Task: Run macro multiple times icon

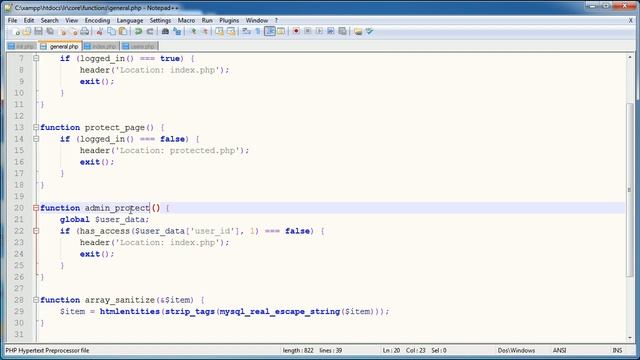Action: (x=331, y=31)
